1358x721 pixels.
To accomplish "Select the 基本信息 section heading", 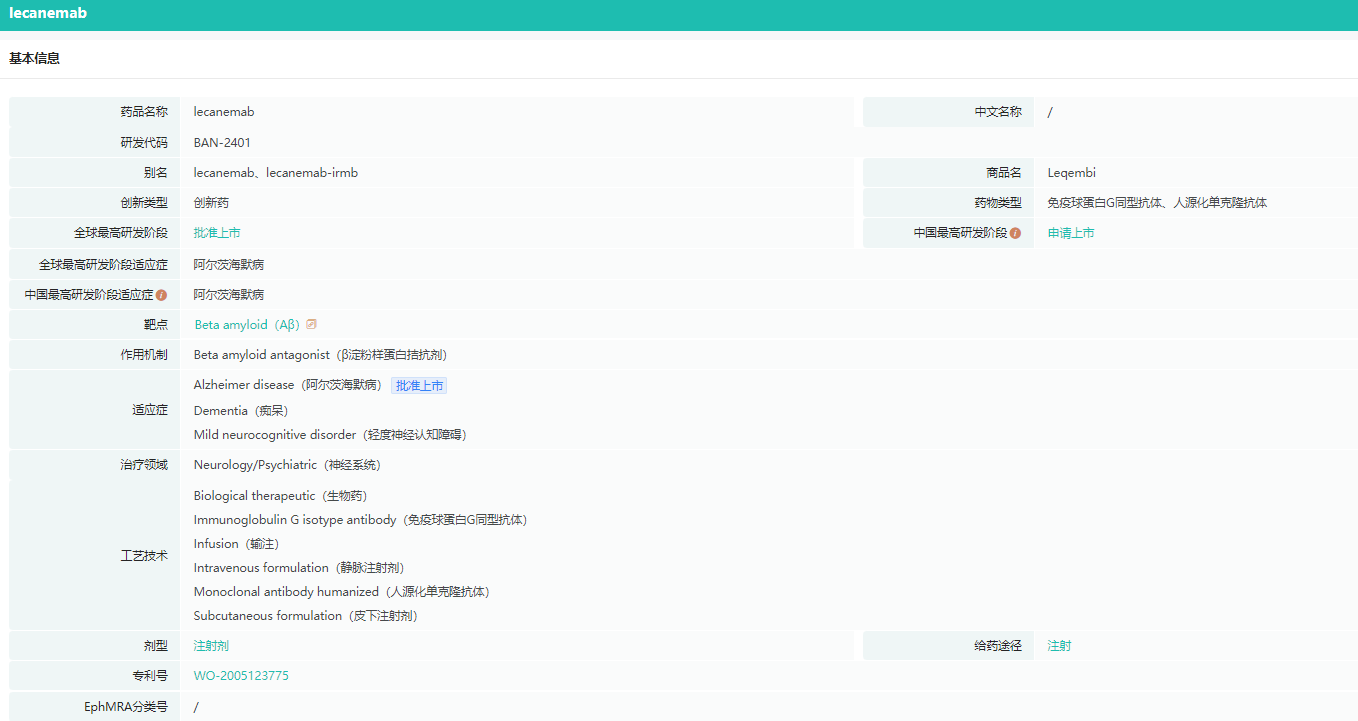I will click(35, 59).
